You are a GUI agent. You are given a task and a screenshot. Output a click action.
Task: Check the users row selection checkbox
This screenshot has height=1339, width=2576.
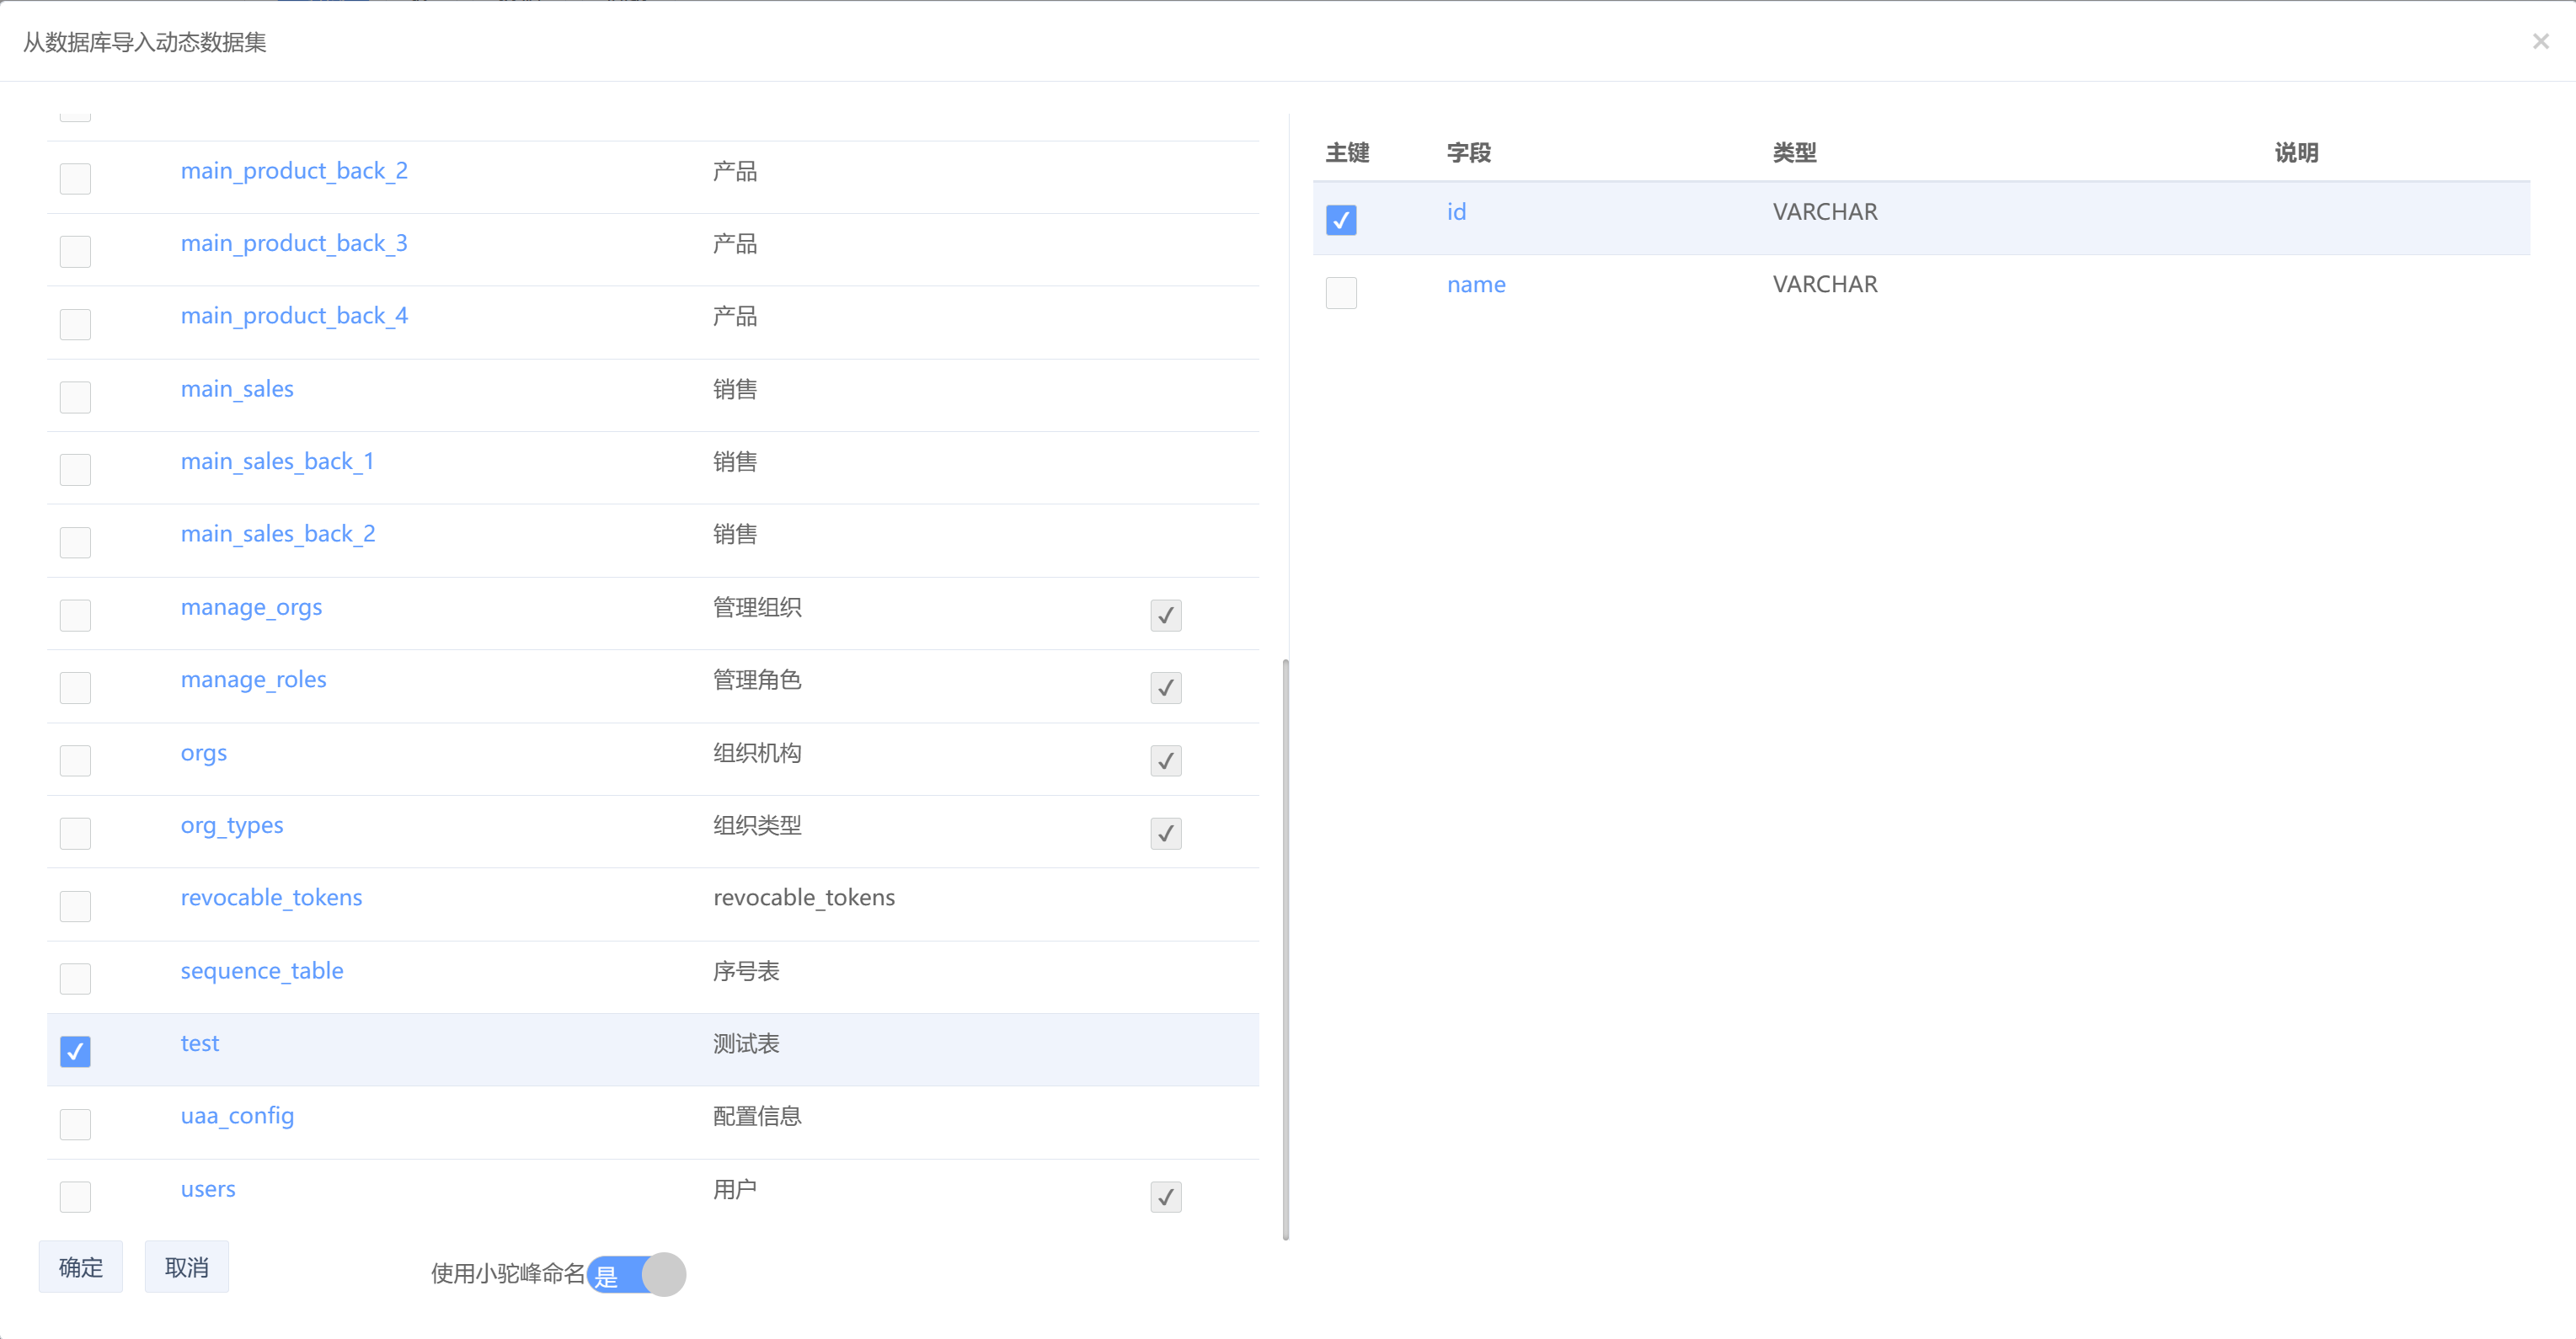(x=75, y=1196)
